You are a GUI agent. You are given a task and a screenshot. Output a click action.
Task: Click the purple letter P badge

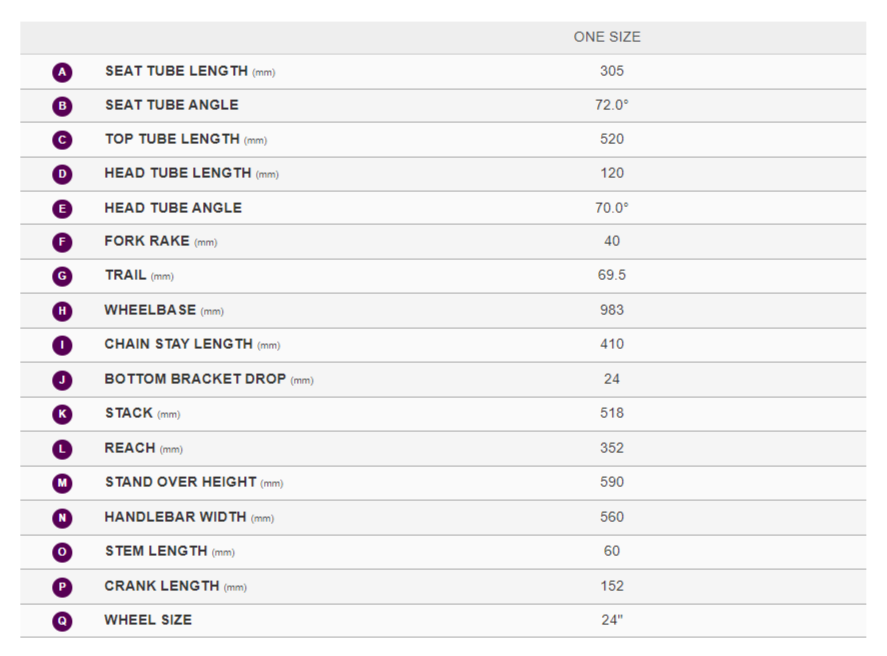63,587
